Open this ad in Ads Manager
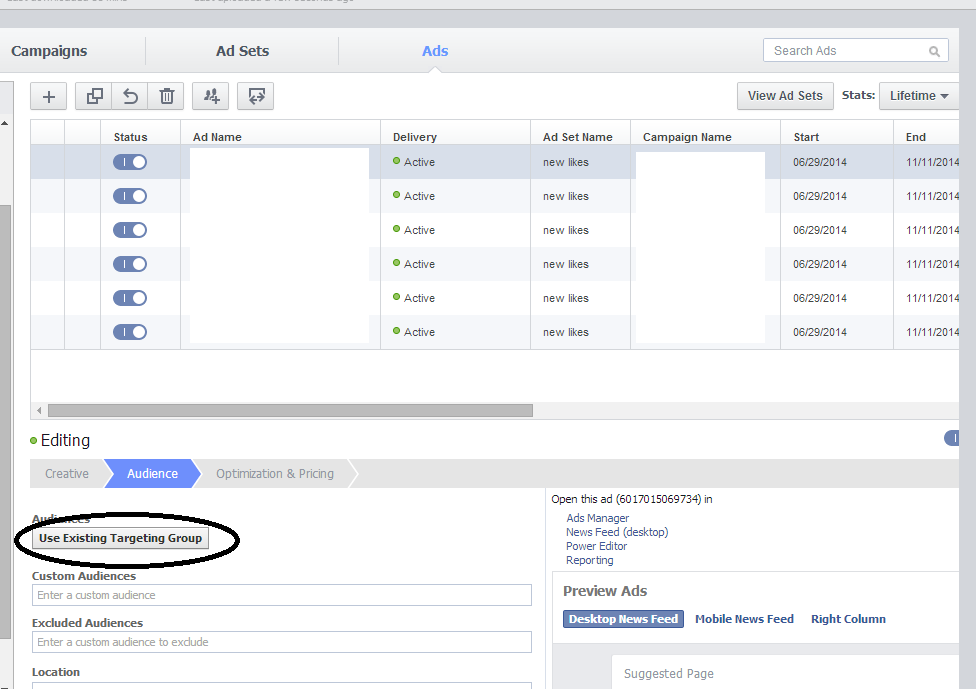976x689 pixels. (597, 518)
